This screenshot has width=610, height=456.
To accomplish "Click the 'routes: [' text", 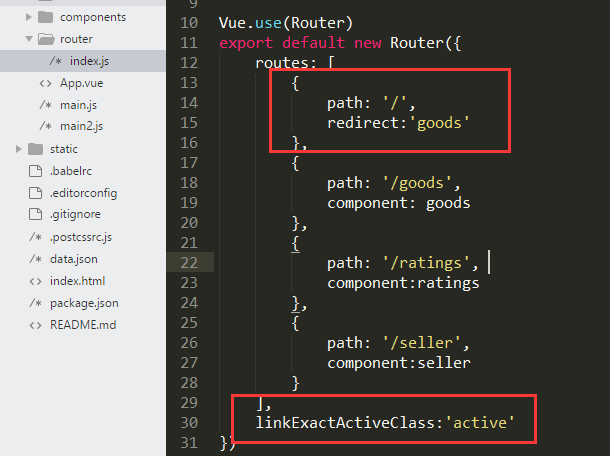I will click(295, 63).
